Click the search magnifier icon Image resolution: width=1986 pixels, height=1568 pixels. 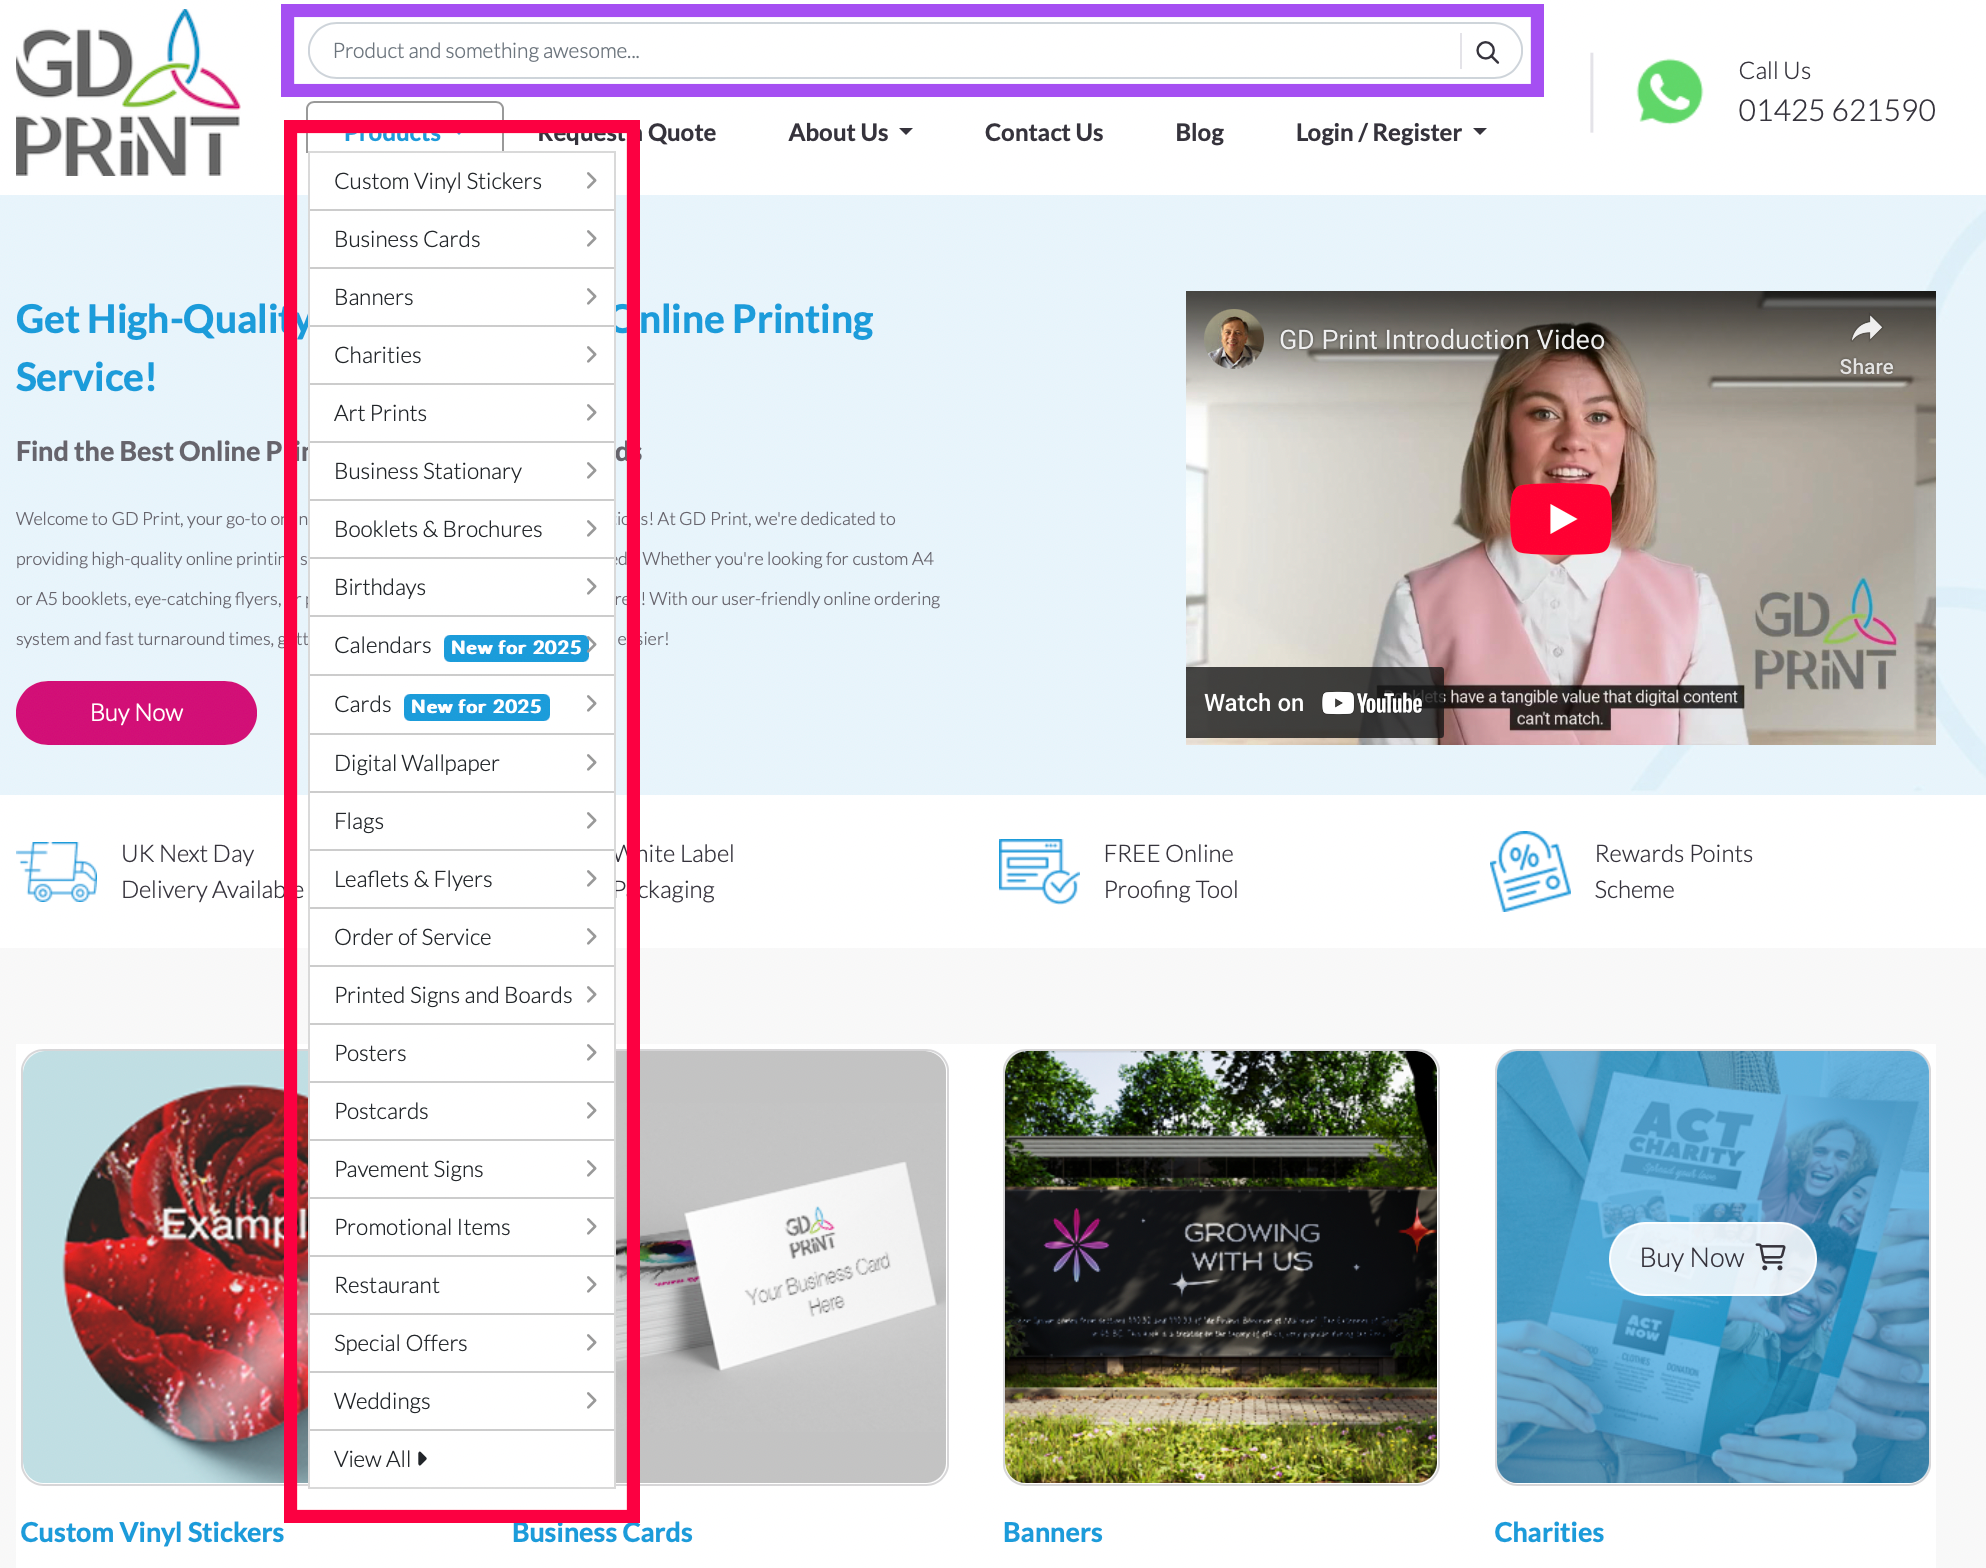coord(1487,52)
